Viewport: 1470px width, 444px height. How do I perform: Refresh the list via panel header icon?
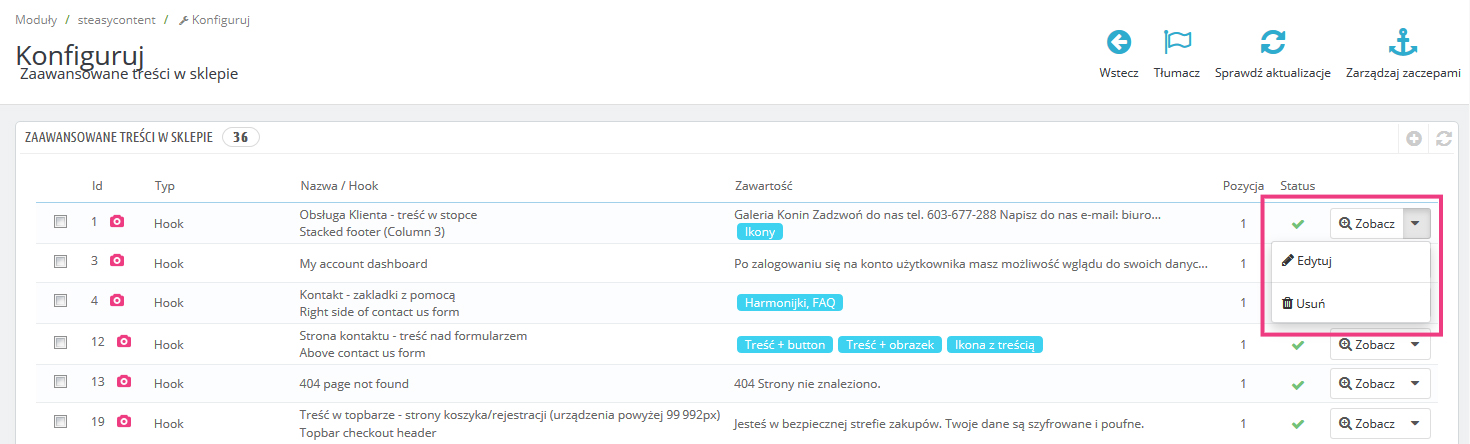pyautogui.click(x=1443, y=139)
